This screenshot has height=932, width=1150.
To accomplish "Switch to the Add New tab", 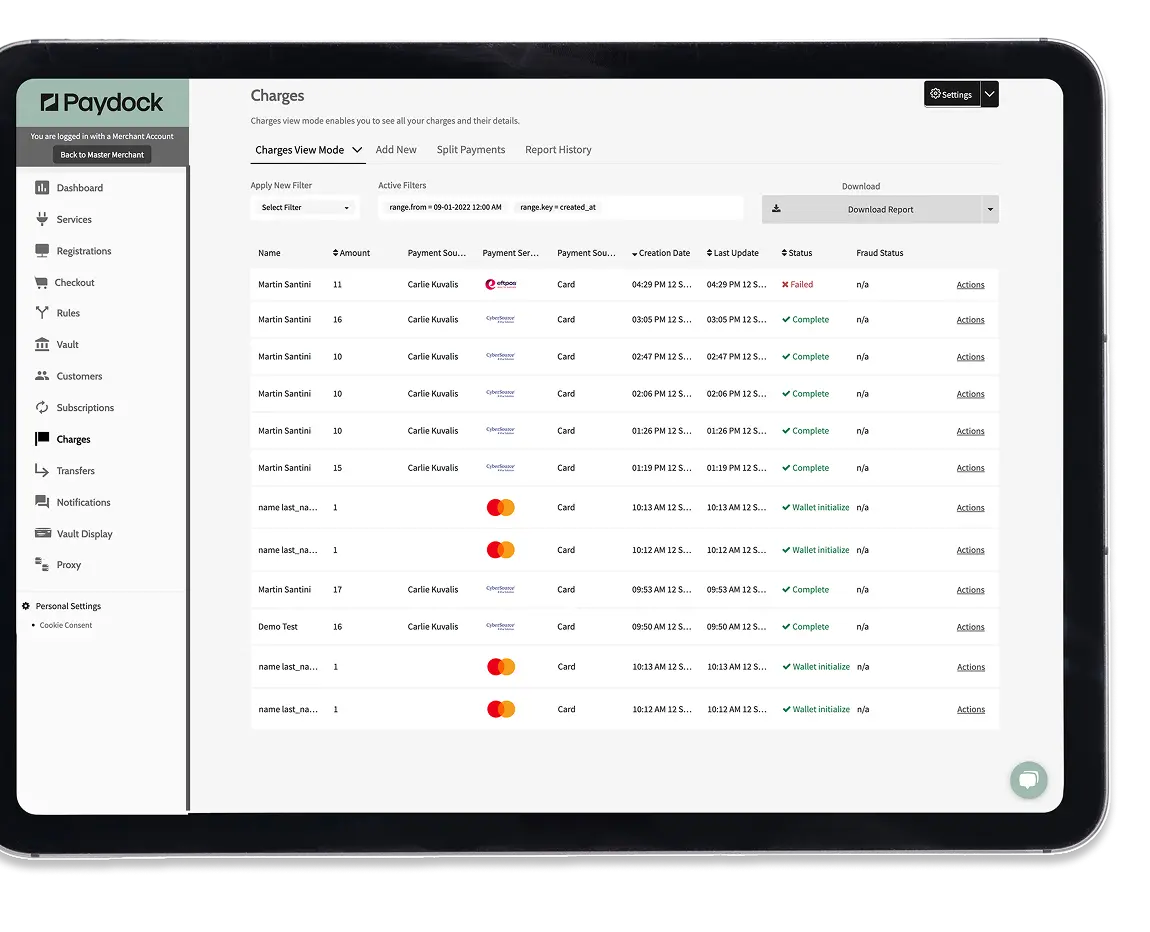I will (396, 150).
